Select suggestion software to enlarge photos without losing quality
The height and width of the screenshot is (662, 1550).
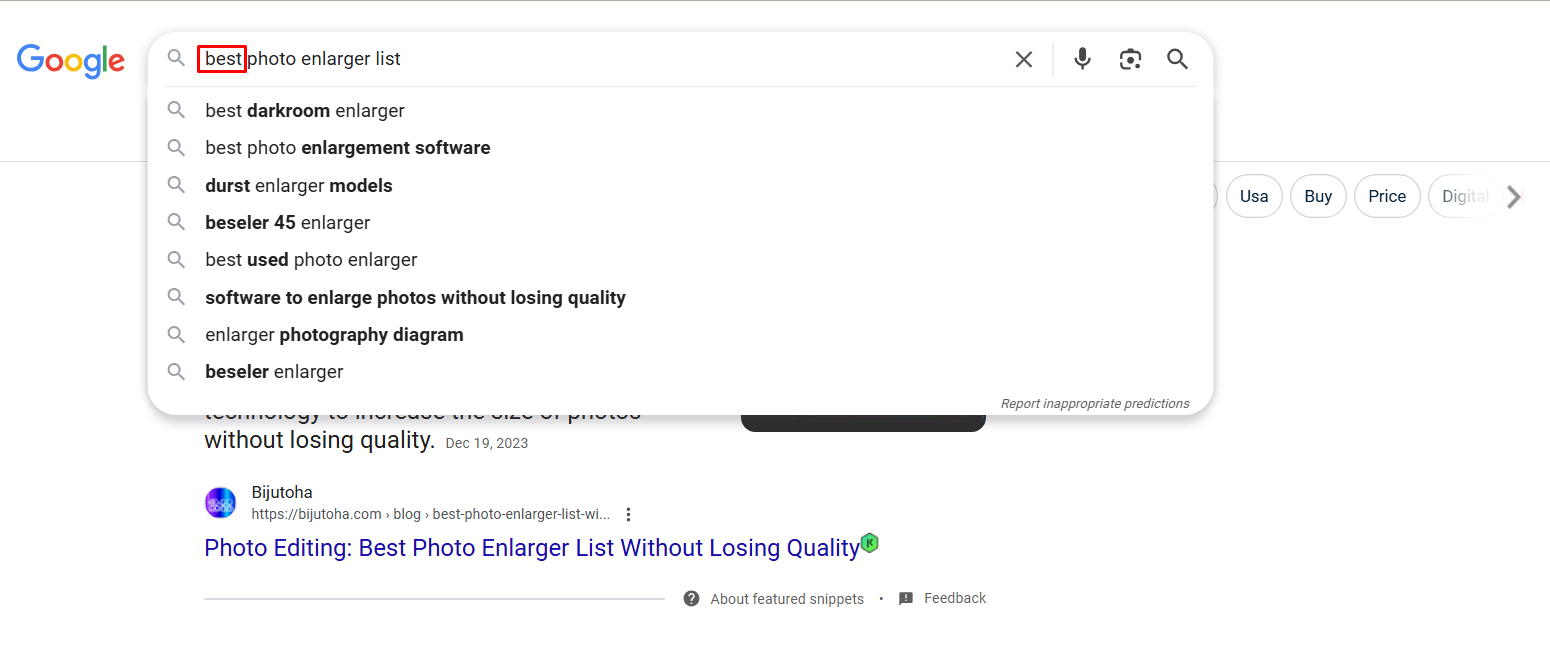click(x=680, y=298)
